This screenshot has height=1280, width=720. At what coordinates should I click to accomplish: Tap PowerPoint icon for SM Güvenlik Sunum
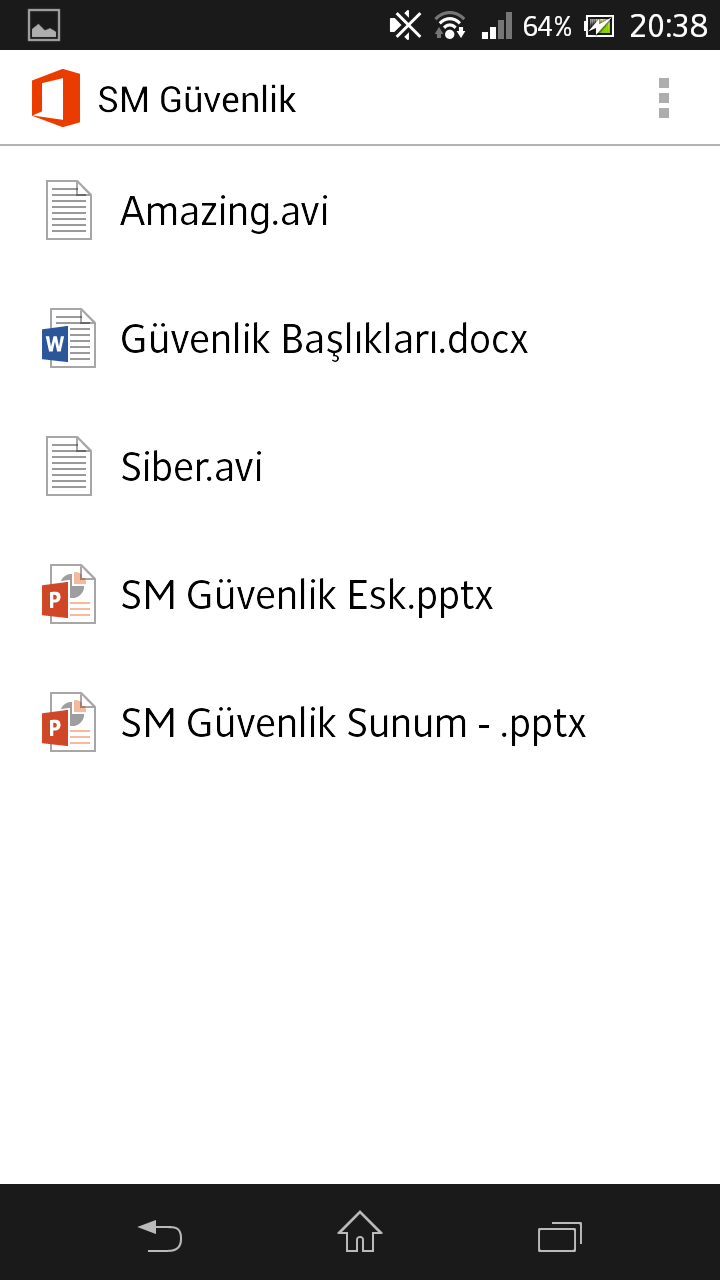click(69, 722)
